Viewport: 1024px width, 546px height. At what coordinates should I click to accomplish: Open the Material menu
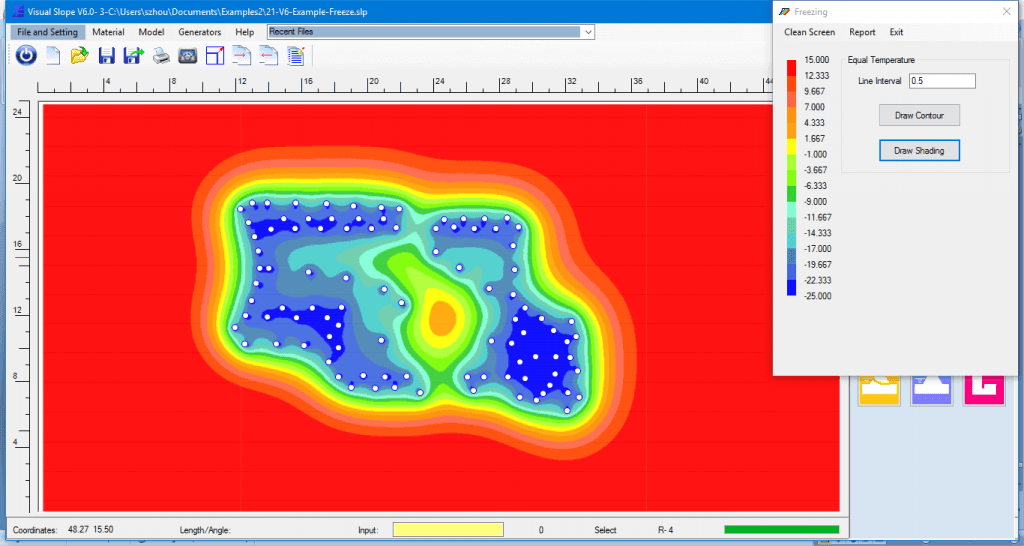point(108,32)
